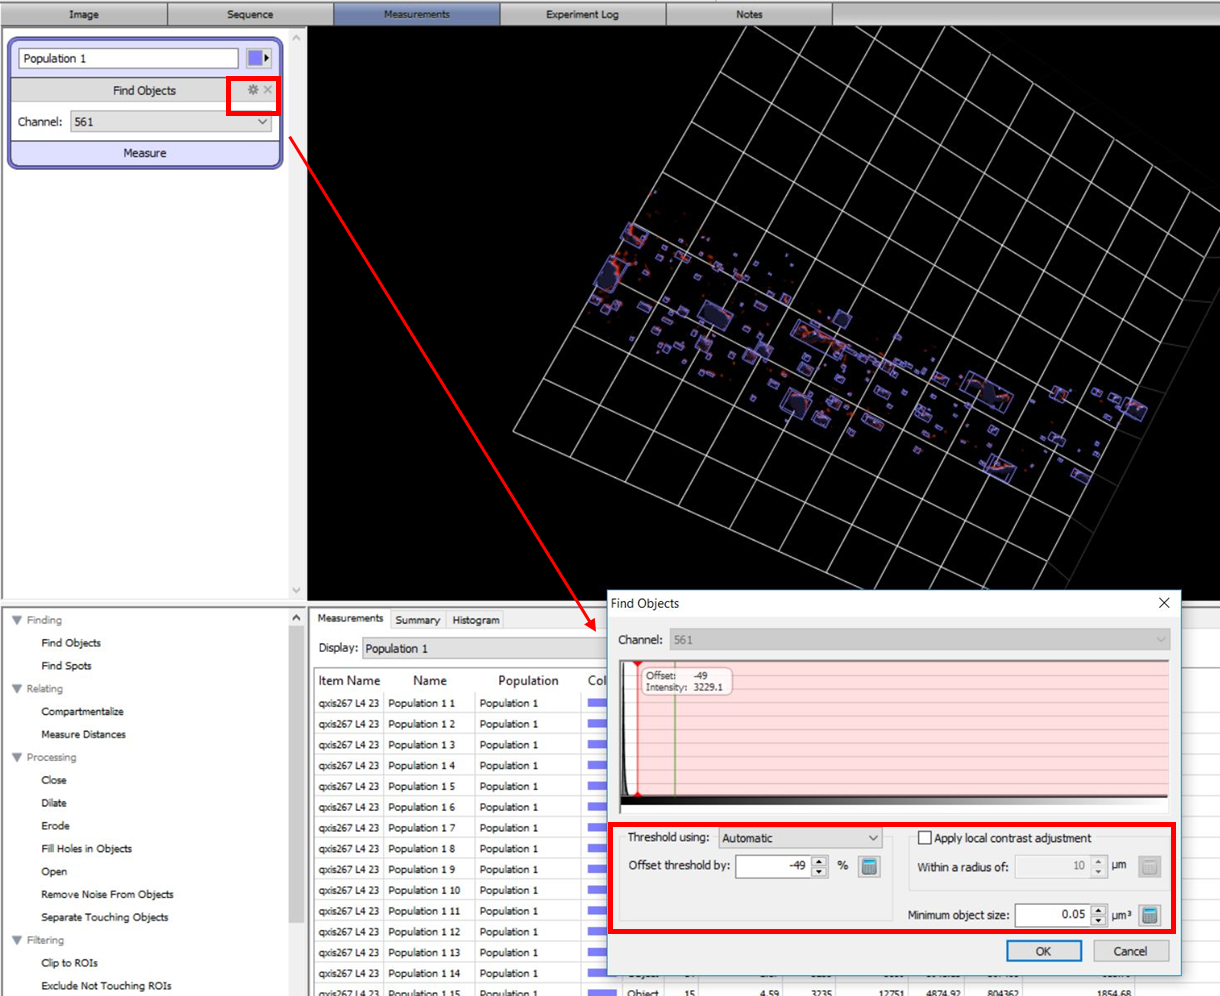Enable Apply local contrast adjustment checkbox
1220x996 pixels.
(925, 838)
